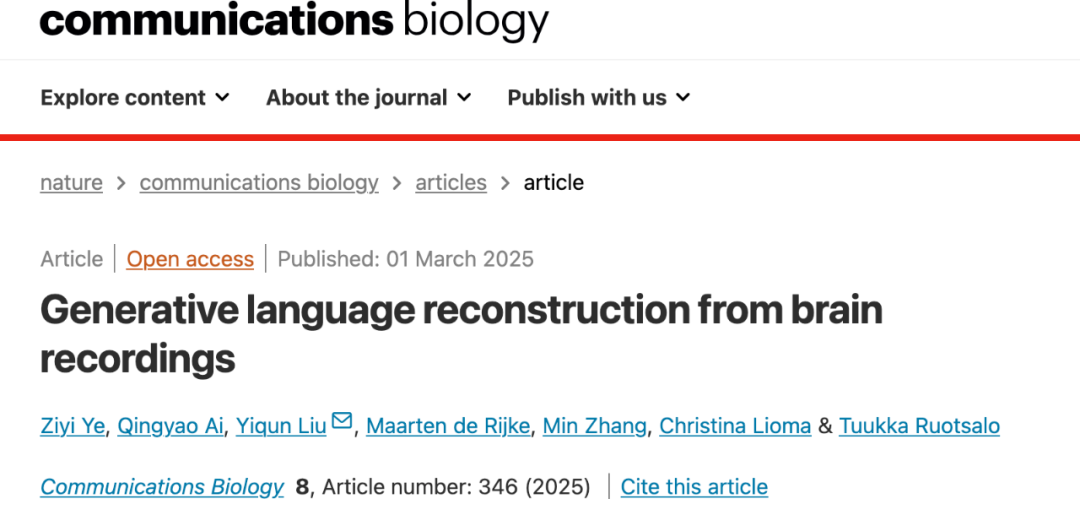This screenshot has width=1080, height=515.
Task: Open the italic Communications Biology journal link
Action: coord(162,487)
